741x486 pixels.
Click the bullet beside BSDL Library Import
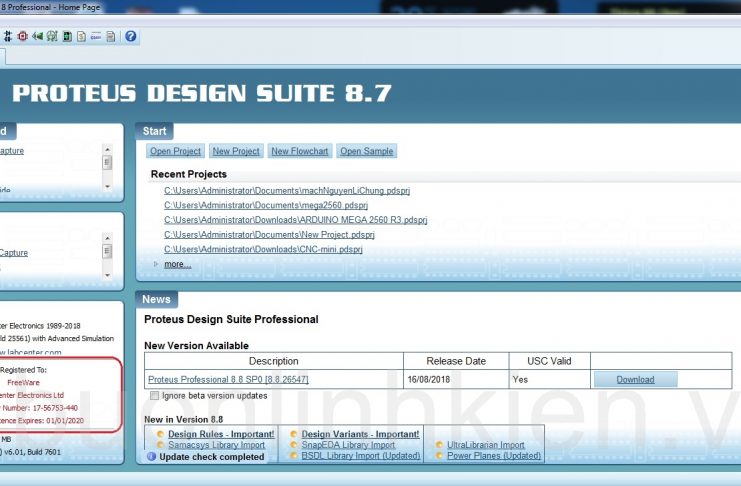click(293, 456)
